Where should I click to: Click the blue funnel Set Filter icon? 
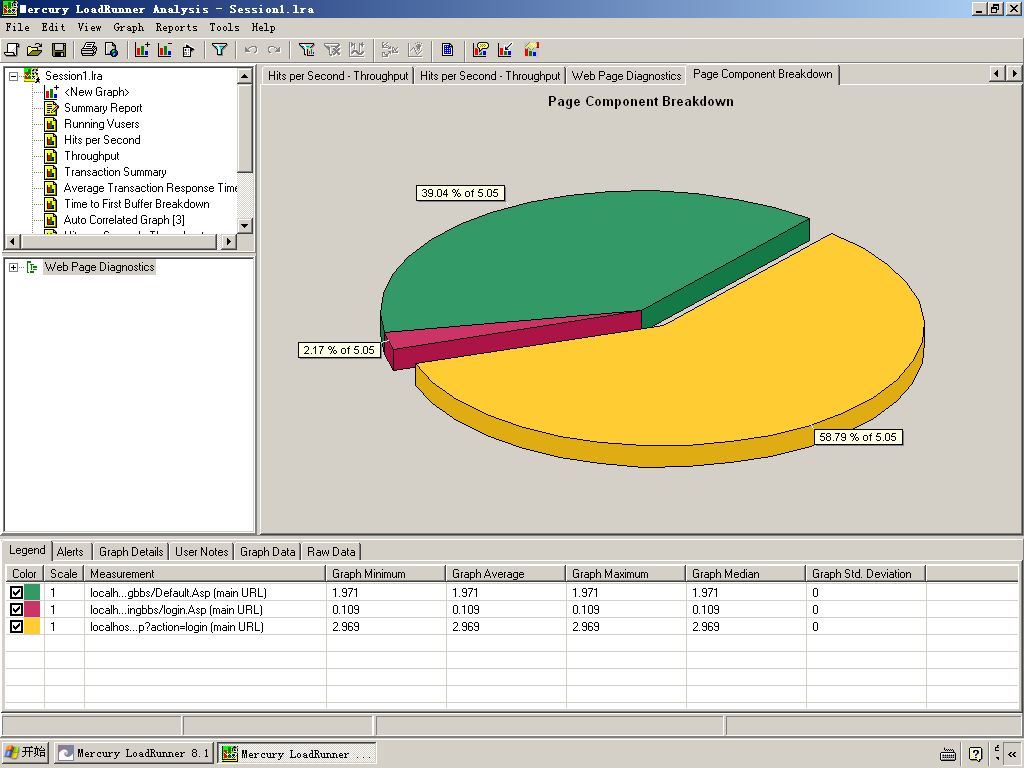(219, 50)
